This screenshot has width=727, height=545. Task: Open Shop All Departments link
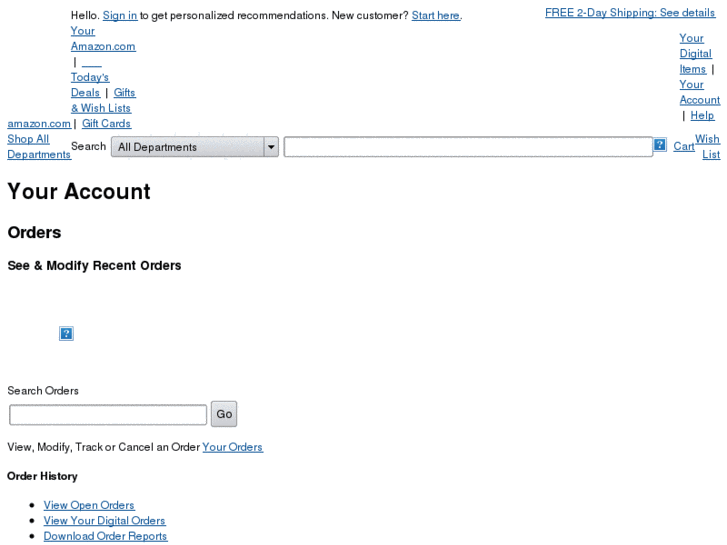click(39, 147)
